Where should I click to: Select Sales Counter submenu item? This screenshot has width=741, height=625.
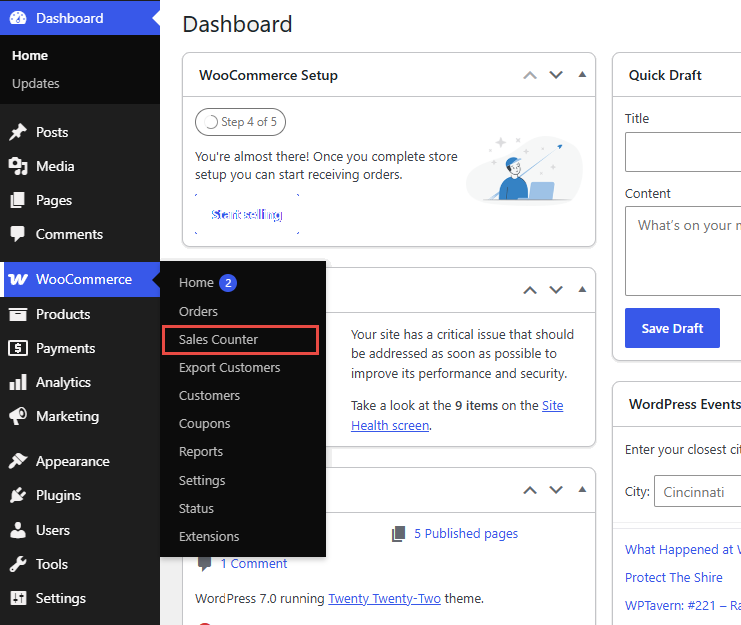(241, 340)
